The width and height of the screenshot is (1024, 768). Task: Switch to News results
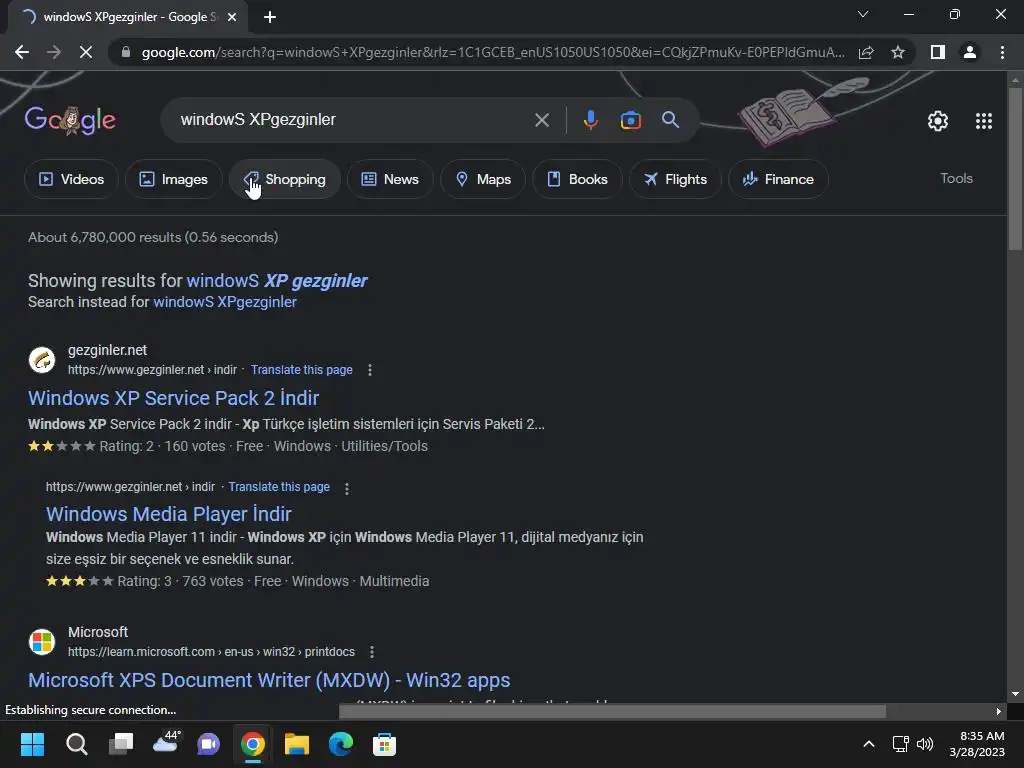pyautogui.click(x=390, y=179)
